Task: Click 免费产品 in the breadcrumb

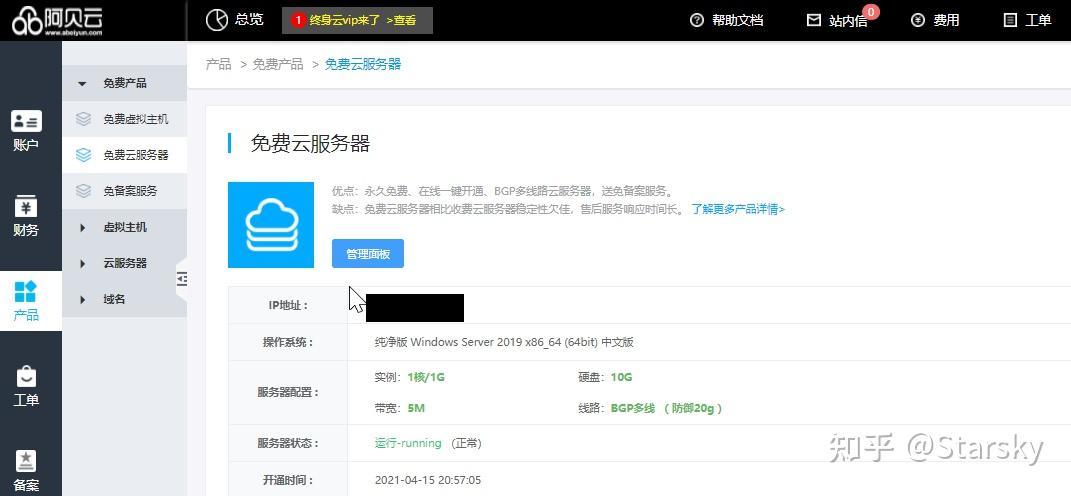Action: point(278,64)
